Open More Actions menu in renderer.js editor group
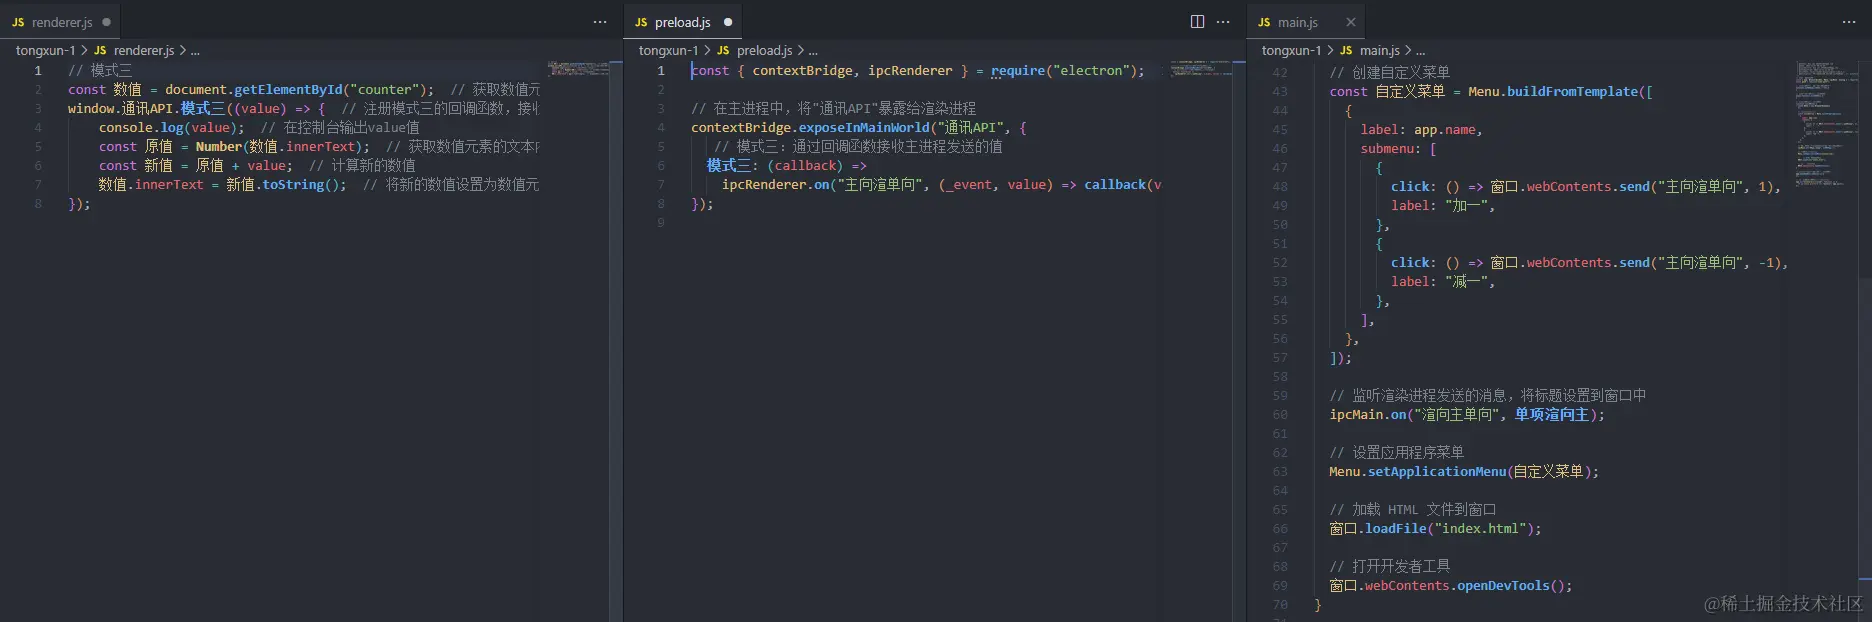The height and width of the screenshot is (622, 1872). [x=600, y=22]
